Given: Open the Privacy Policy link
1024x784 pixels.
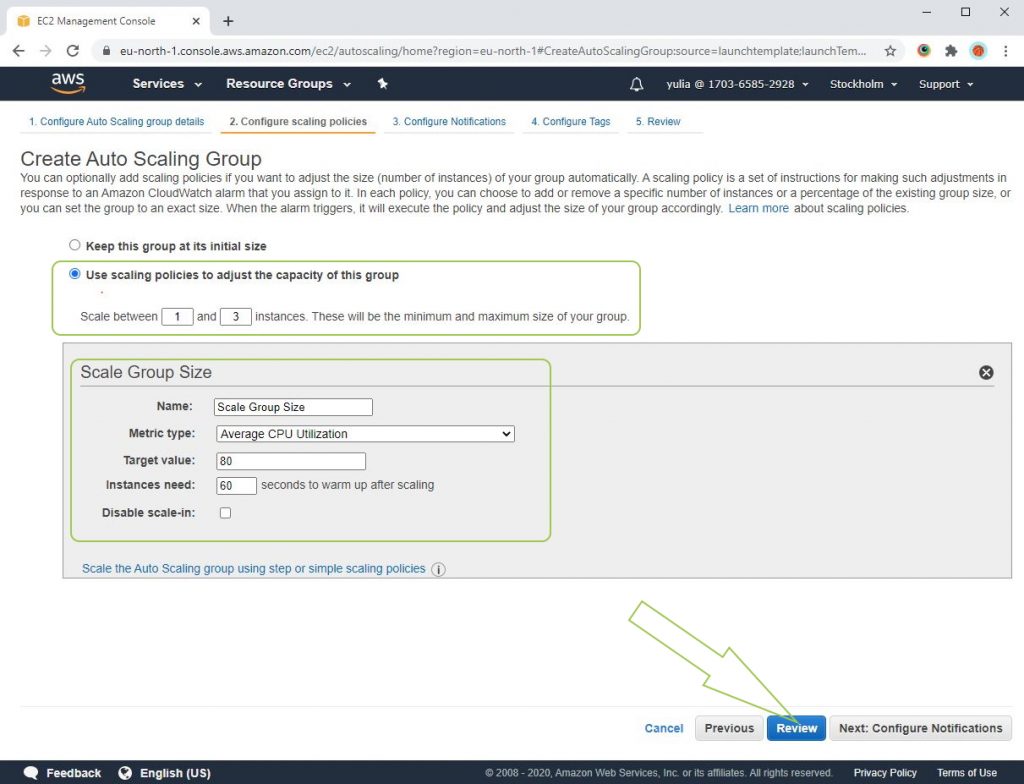Looking at the screenshot, I should tap(885, 773).
